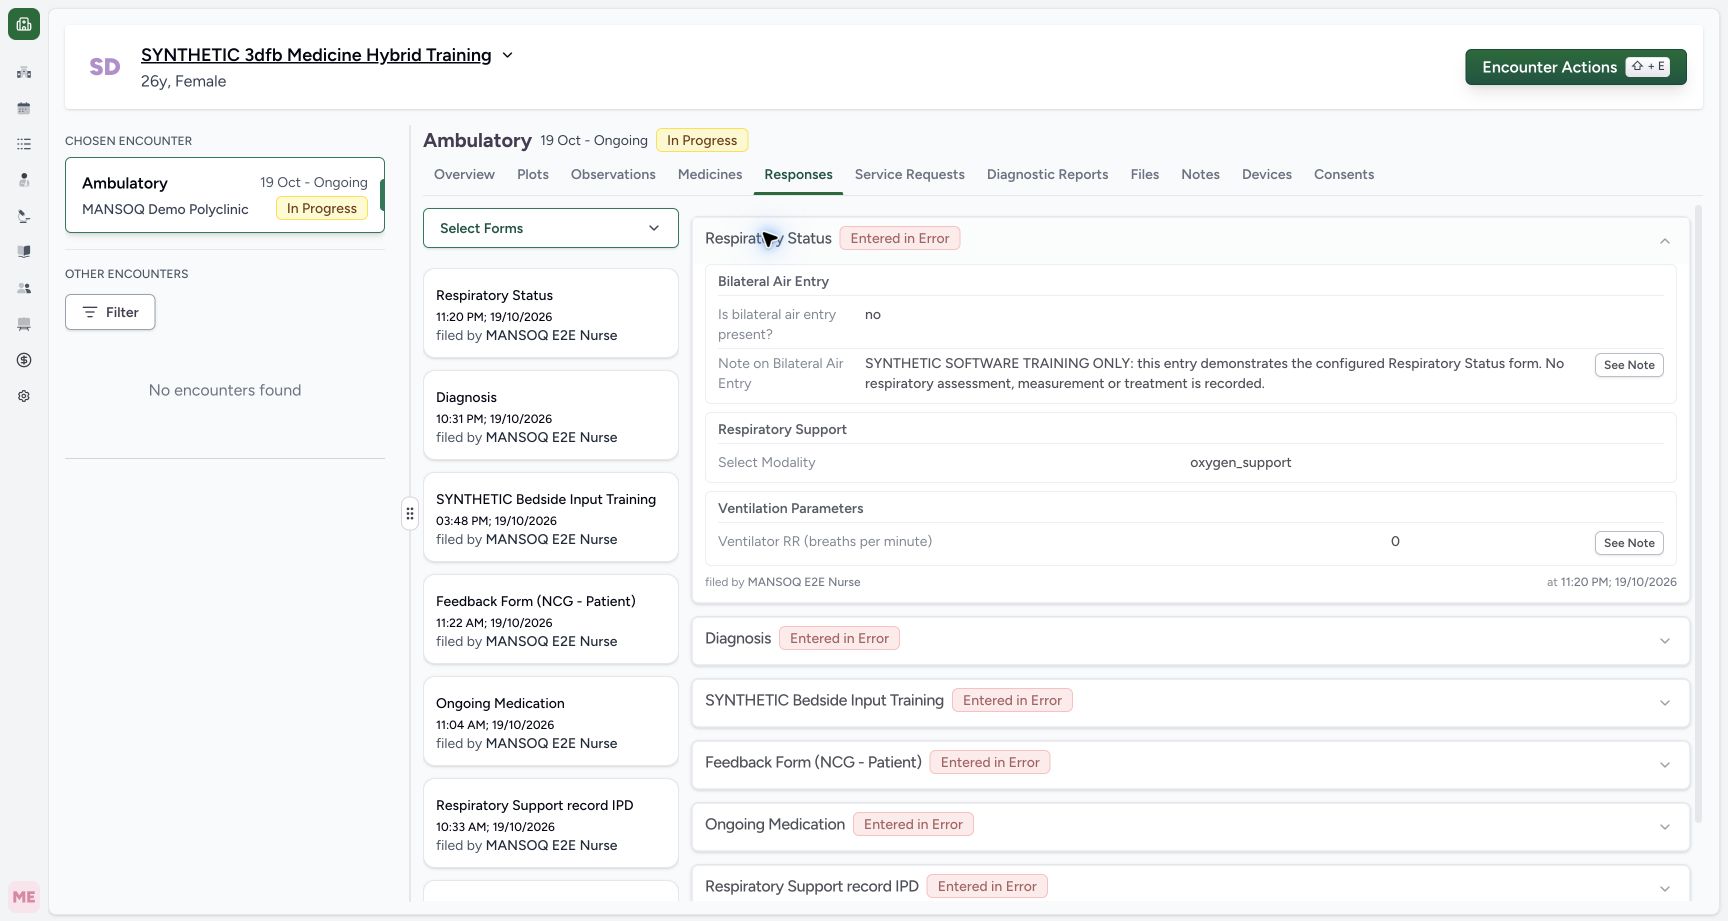Click Entered in Error badge on Respiratory Status
The width and height of the screenshot is (1728, 921).
[x=900, y=238]
